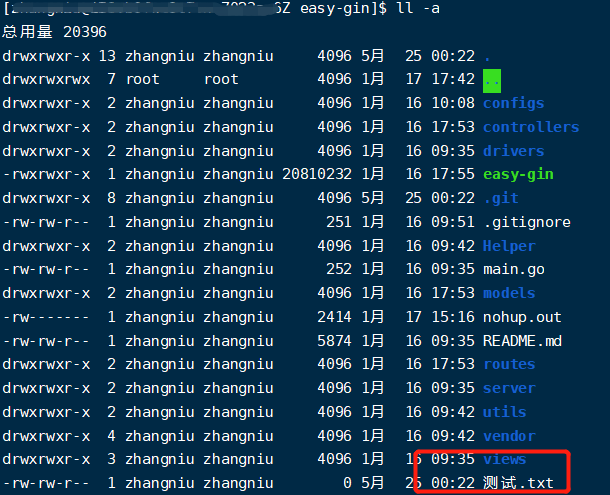Click the green easy-gin executable name
The image size is (610, 495).
point(517,174)
